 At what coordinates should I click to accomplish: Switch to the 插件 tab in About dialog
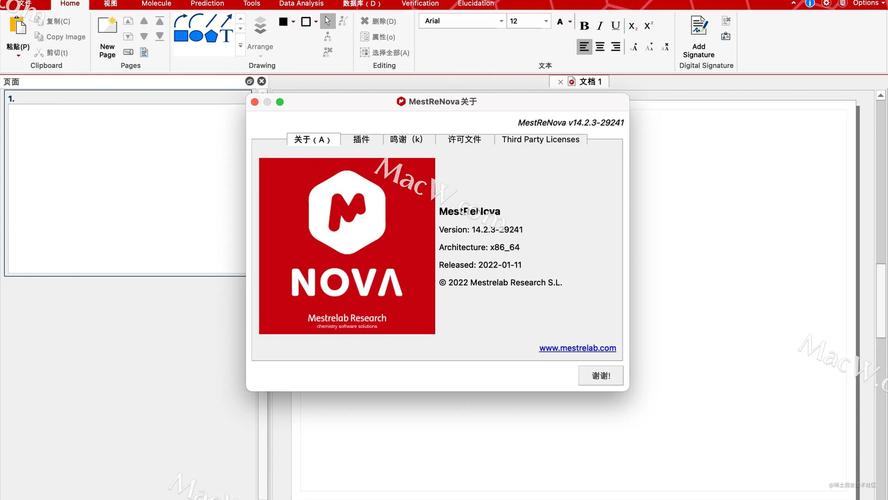click(x=361, y=139)
